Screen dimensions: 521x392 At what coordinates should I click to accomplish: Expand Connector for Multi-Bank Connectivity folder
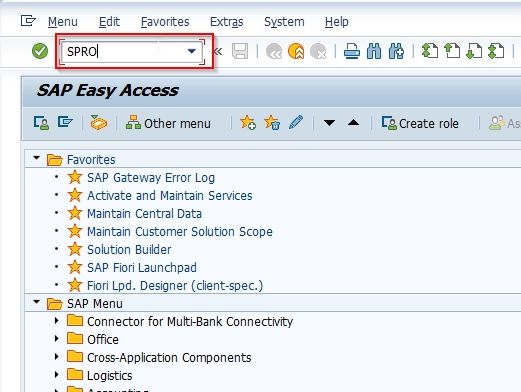tap(57, 321)
